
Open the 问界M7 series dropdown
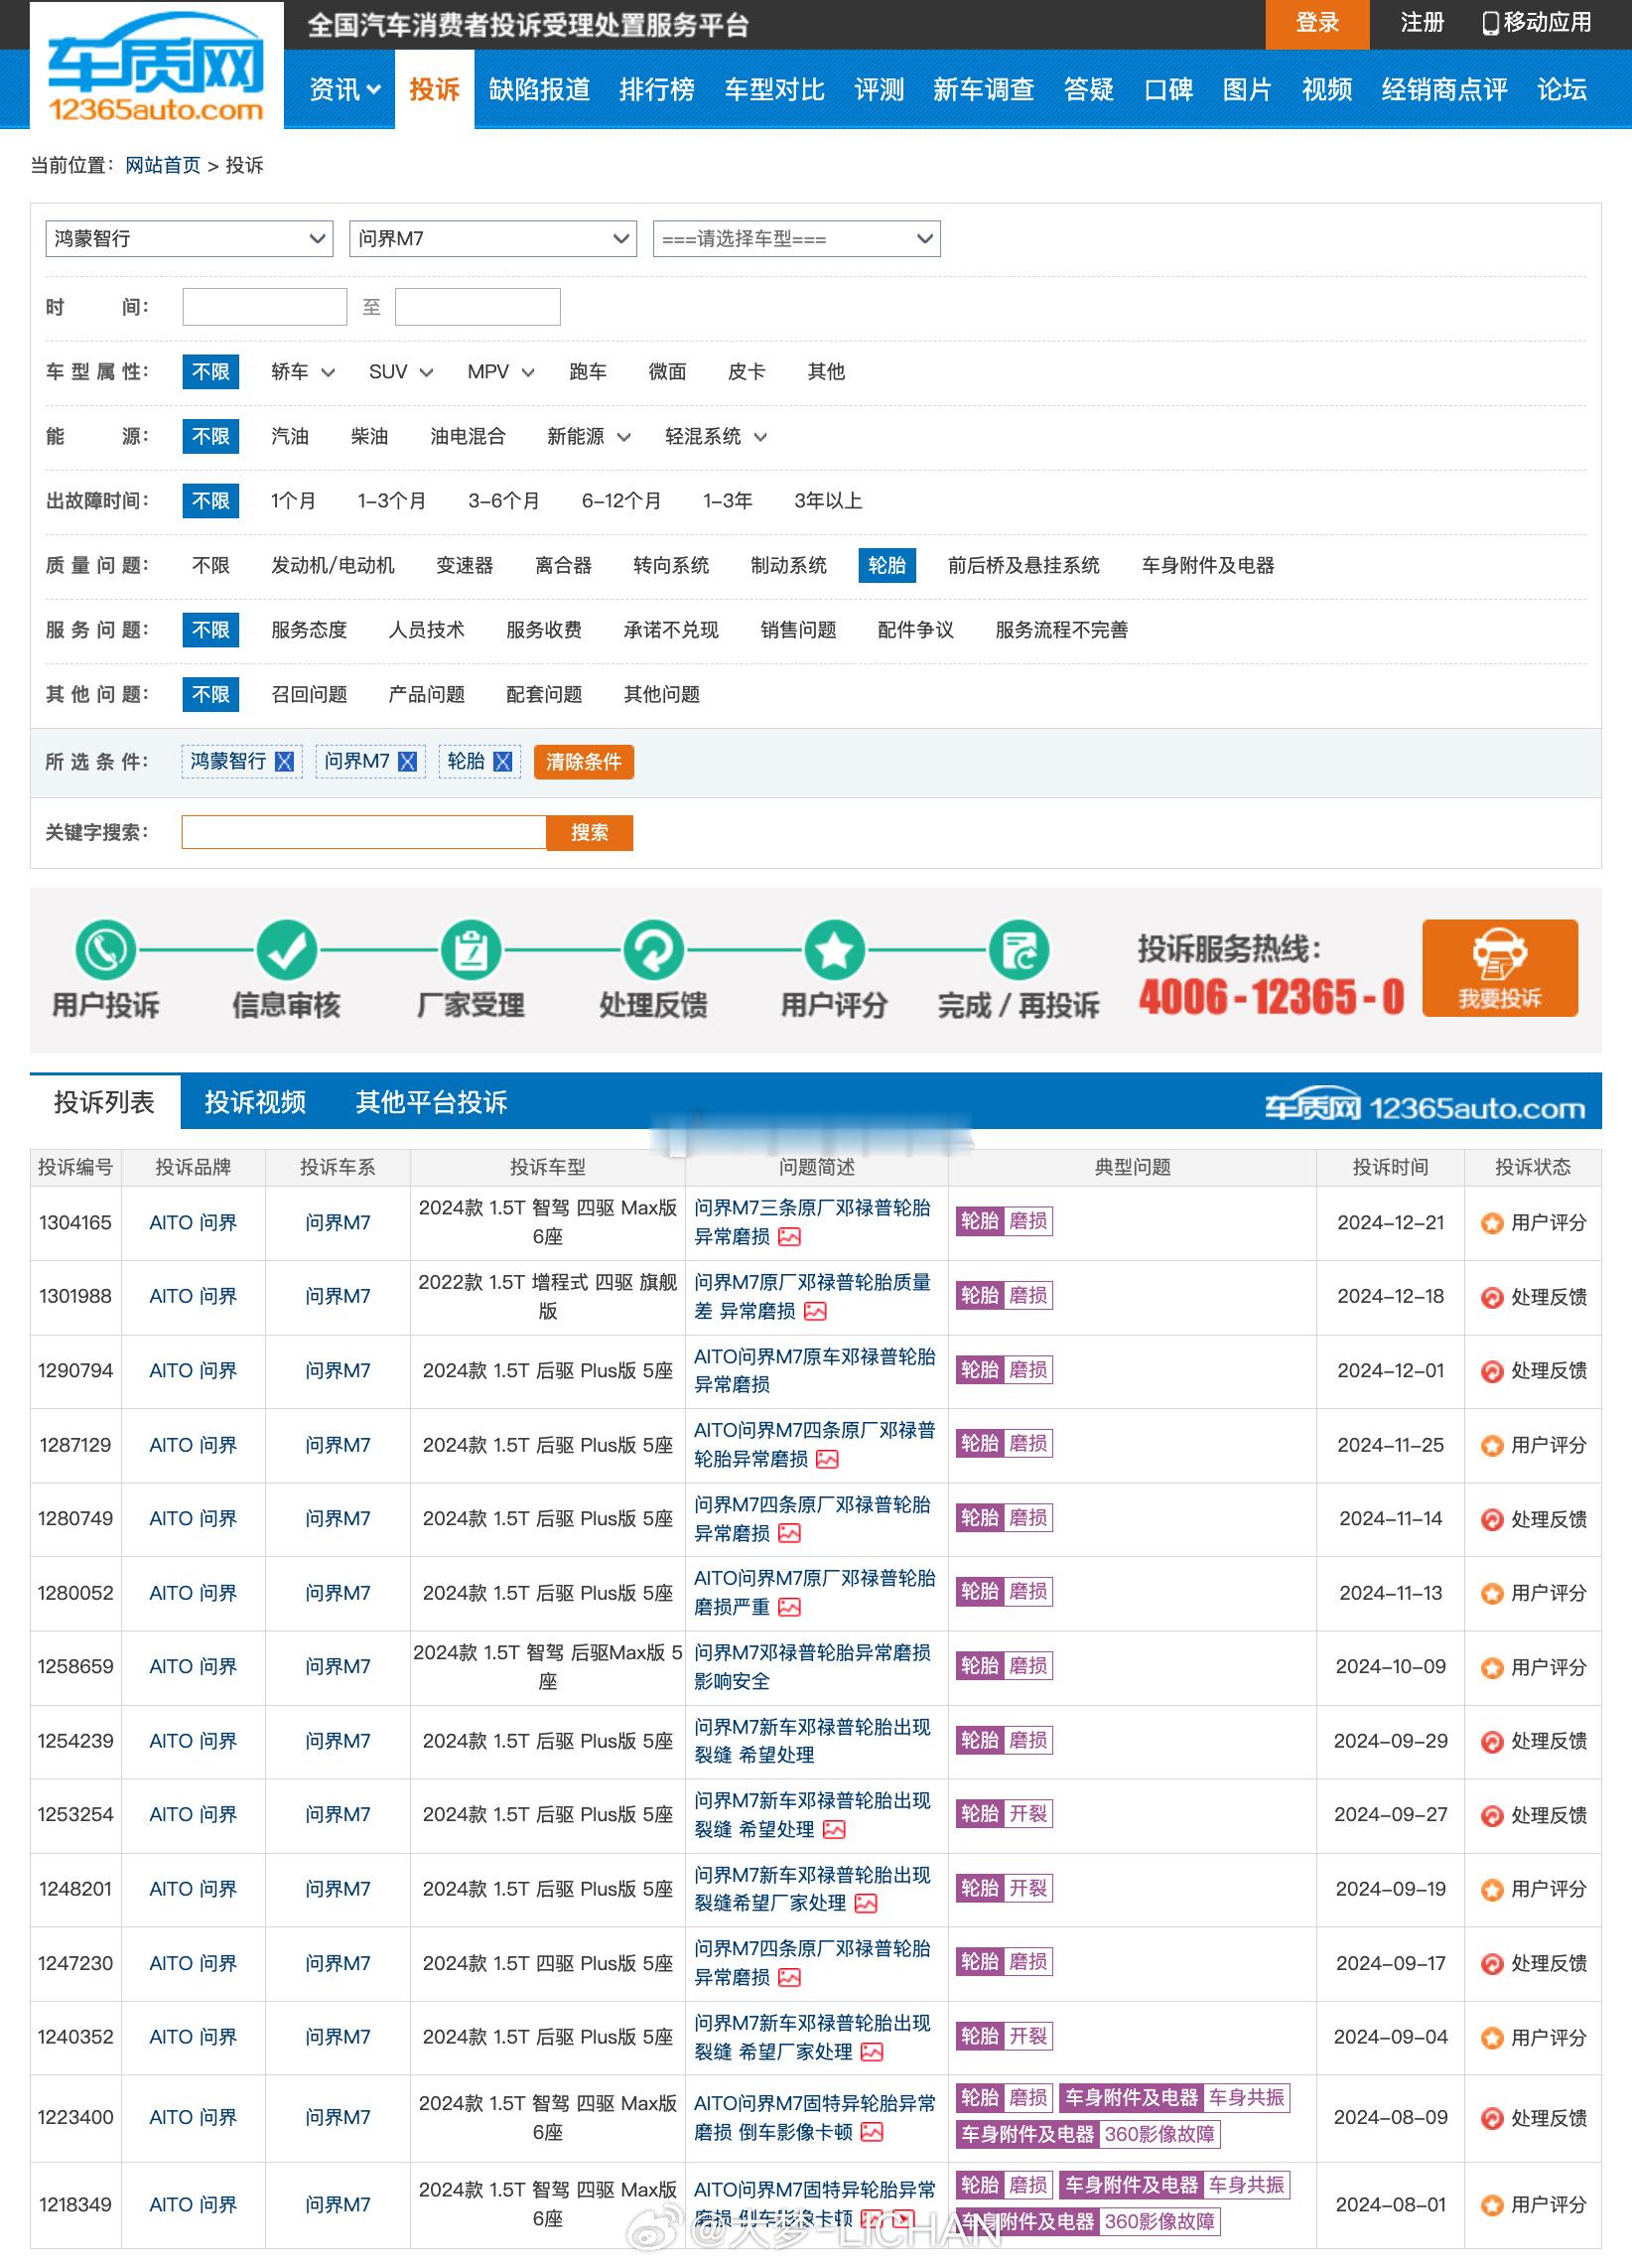tap(493, 239)
